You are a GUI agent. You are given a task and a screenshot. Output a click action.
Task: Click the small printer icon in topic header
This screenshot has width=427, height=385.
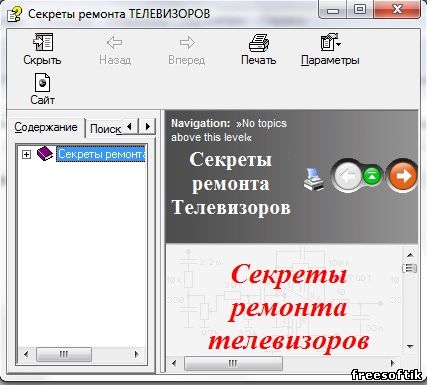313,180
